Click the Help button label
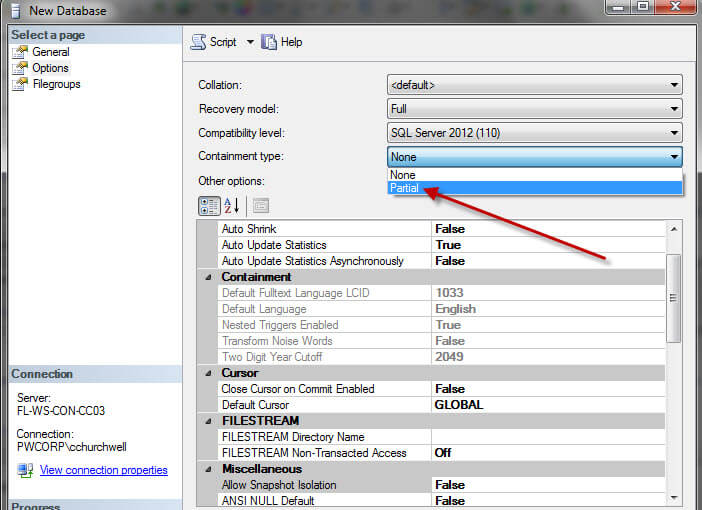The image size is (702, 510). (x=291, y=42)
